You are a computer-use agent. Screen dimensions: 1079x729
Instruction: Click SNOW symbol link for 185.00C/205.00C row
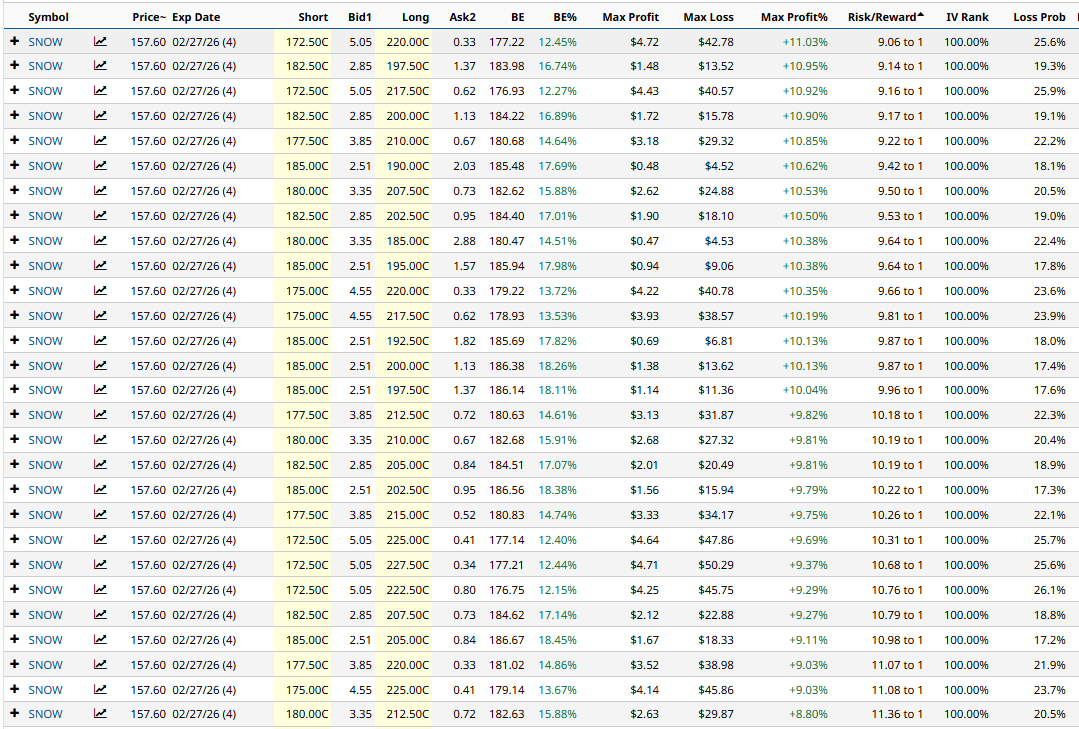click(45, 640)
